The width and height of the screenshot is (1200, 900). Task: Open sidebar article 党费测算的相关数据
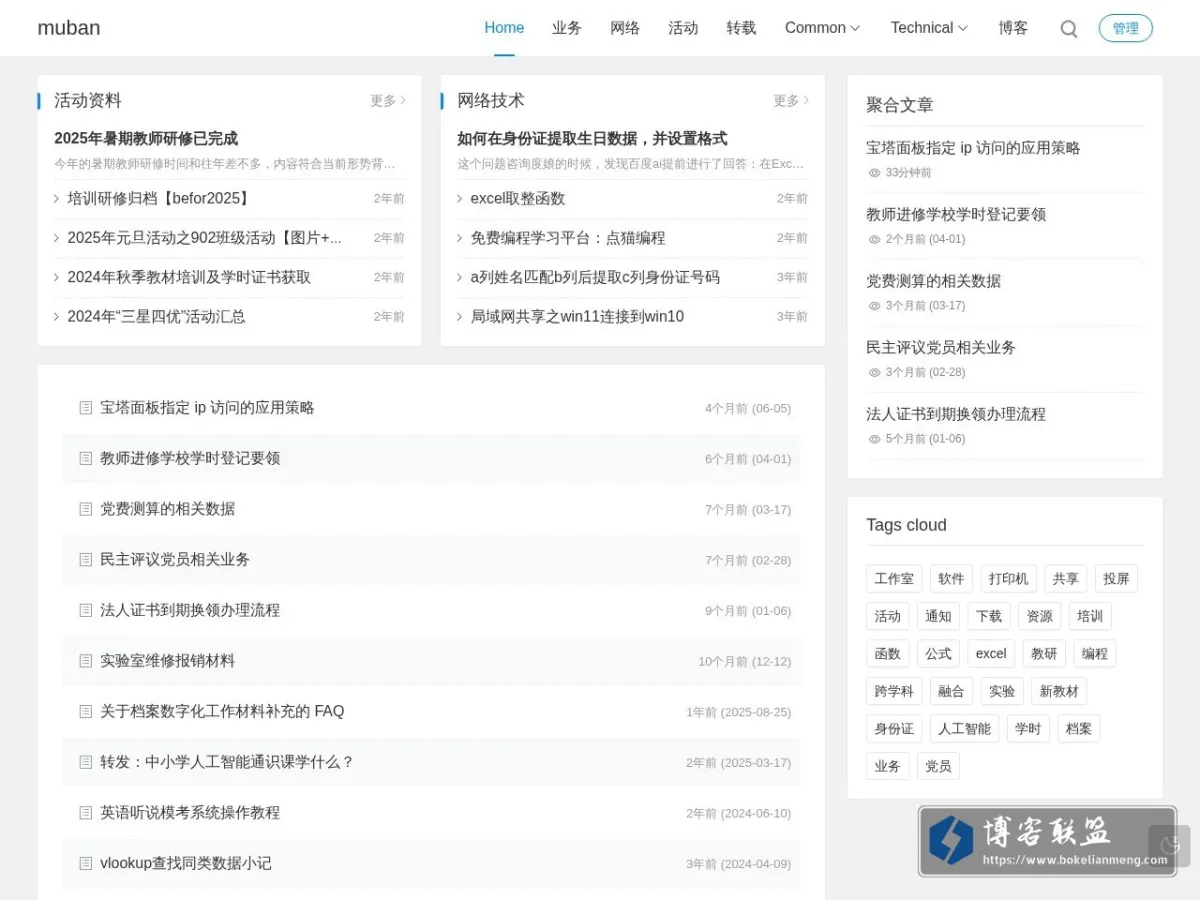(933, 281)
